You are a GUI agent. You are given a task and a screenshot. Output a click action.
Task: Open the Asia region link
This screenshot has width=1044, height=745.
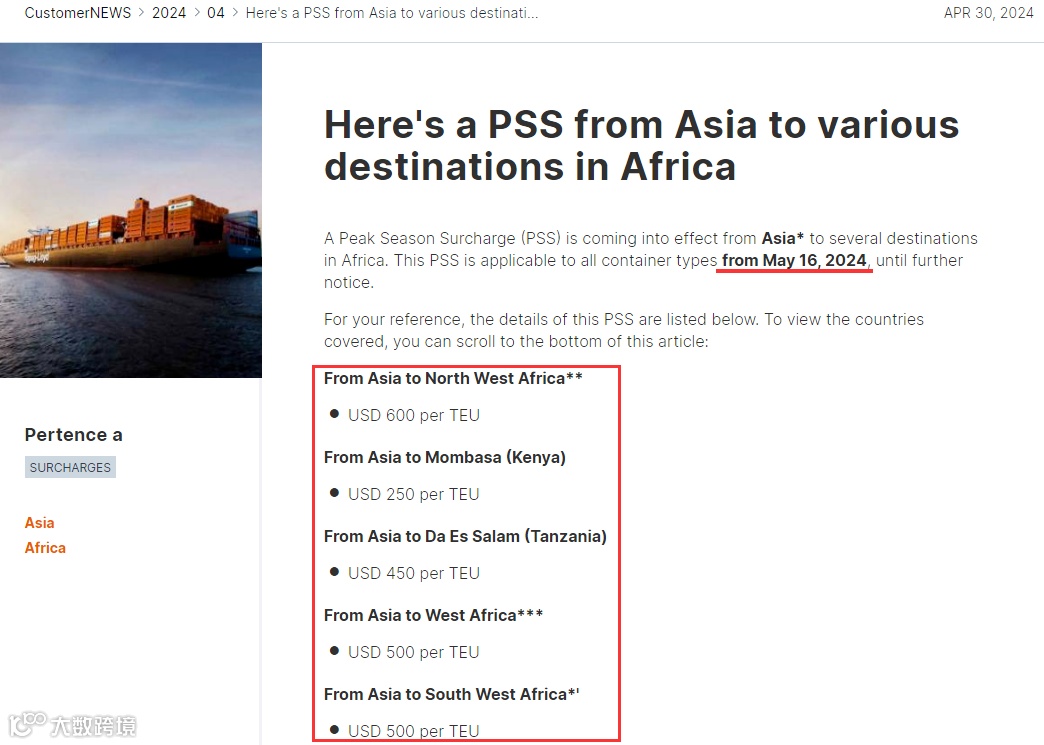pyautogui.click(x=39, y=523)
